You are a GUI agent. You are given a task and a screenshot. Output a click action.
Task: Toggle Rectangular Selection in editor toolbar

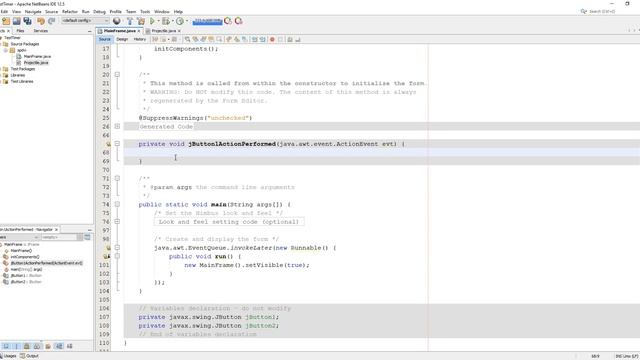pyautogui.click(x=219, y=40)
